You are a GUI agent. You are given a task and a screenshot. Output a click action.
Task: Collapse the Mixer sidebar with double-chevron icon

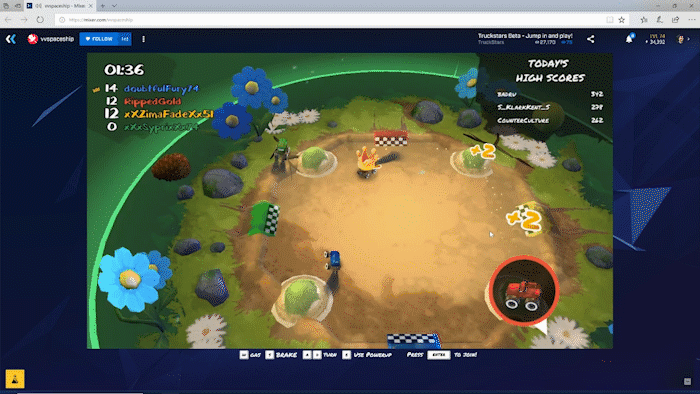point(11,39)
